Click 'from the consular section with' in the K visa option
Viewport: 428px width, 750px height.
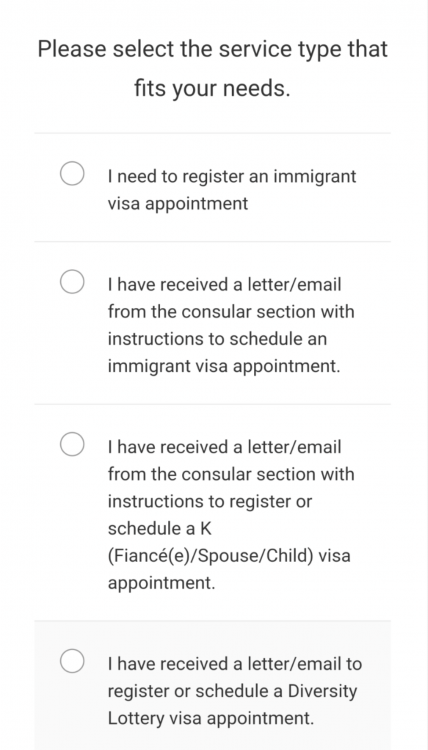231,474
